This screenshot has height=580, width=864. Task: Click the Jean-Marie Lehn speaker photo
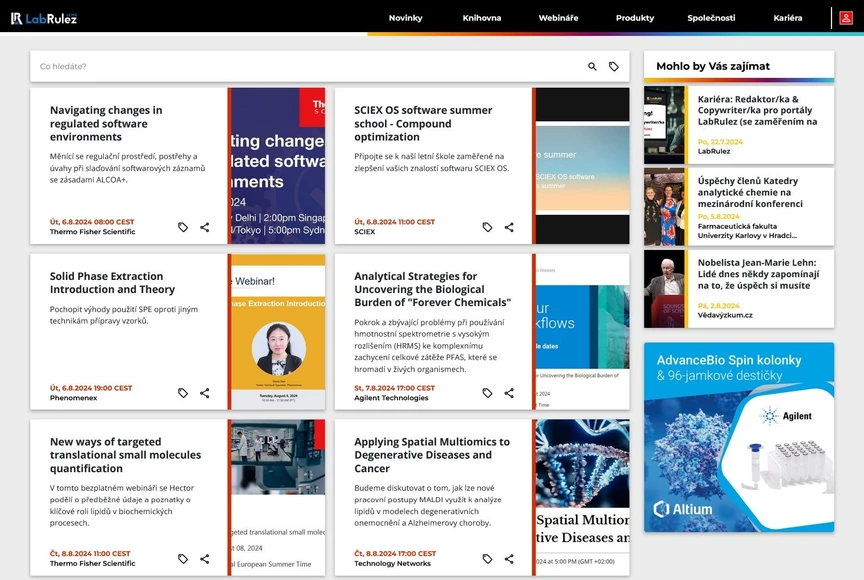point(664,289)
